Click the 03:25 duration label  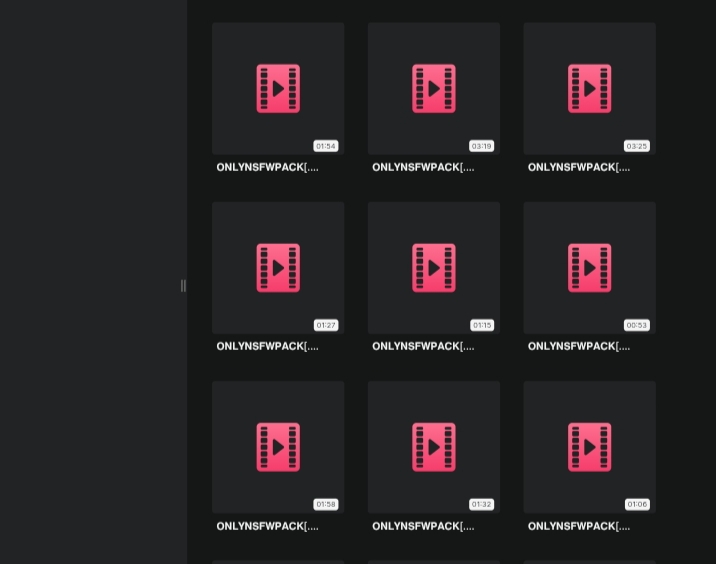pyautogui.click(x=637, y=146)
